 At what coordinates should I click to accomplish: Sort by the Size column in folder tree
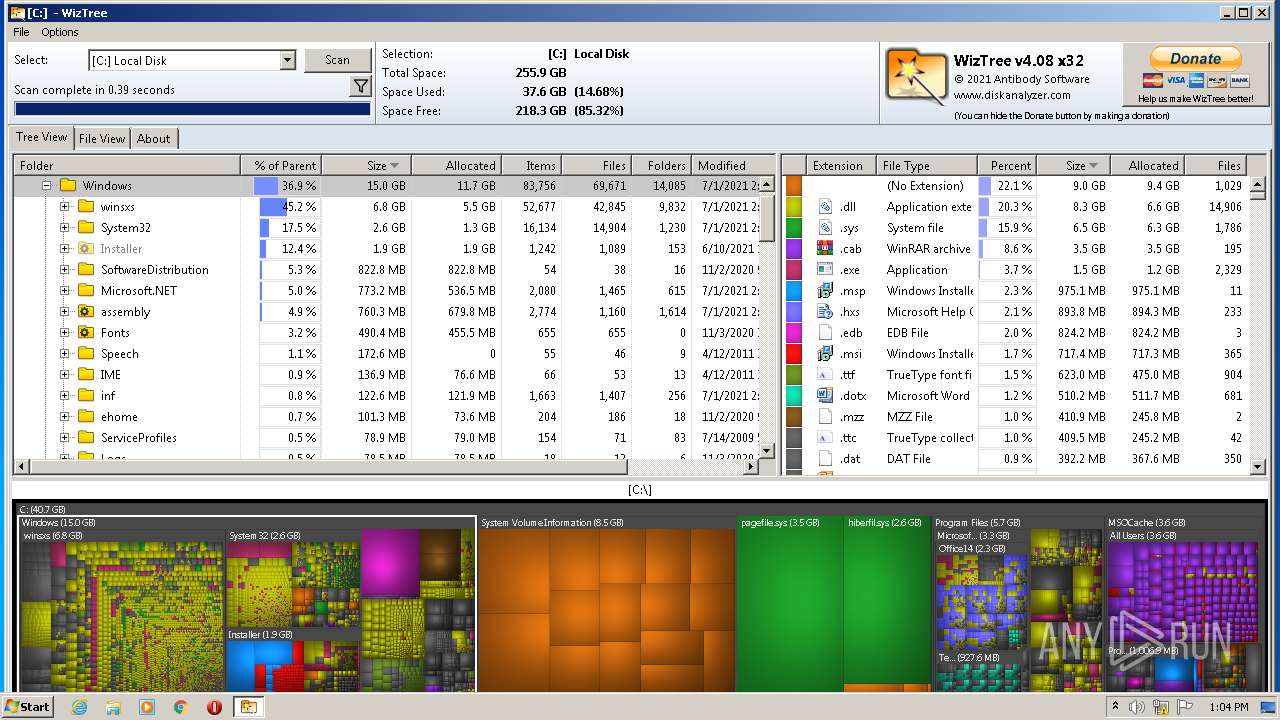pyautogui.click(x=366, y=166)
